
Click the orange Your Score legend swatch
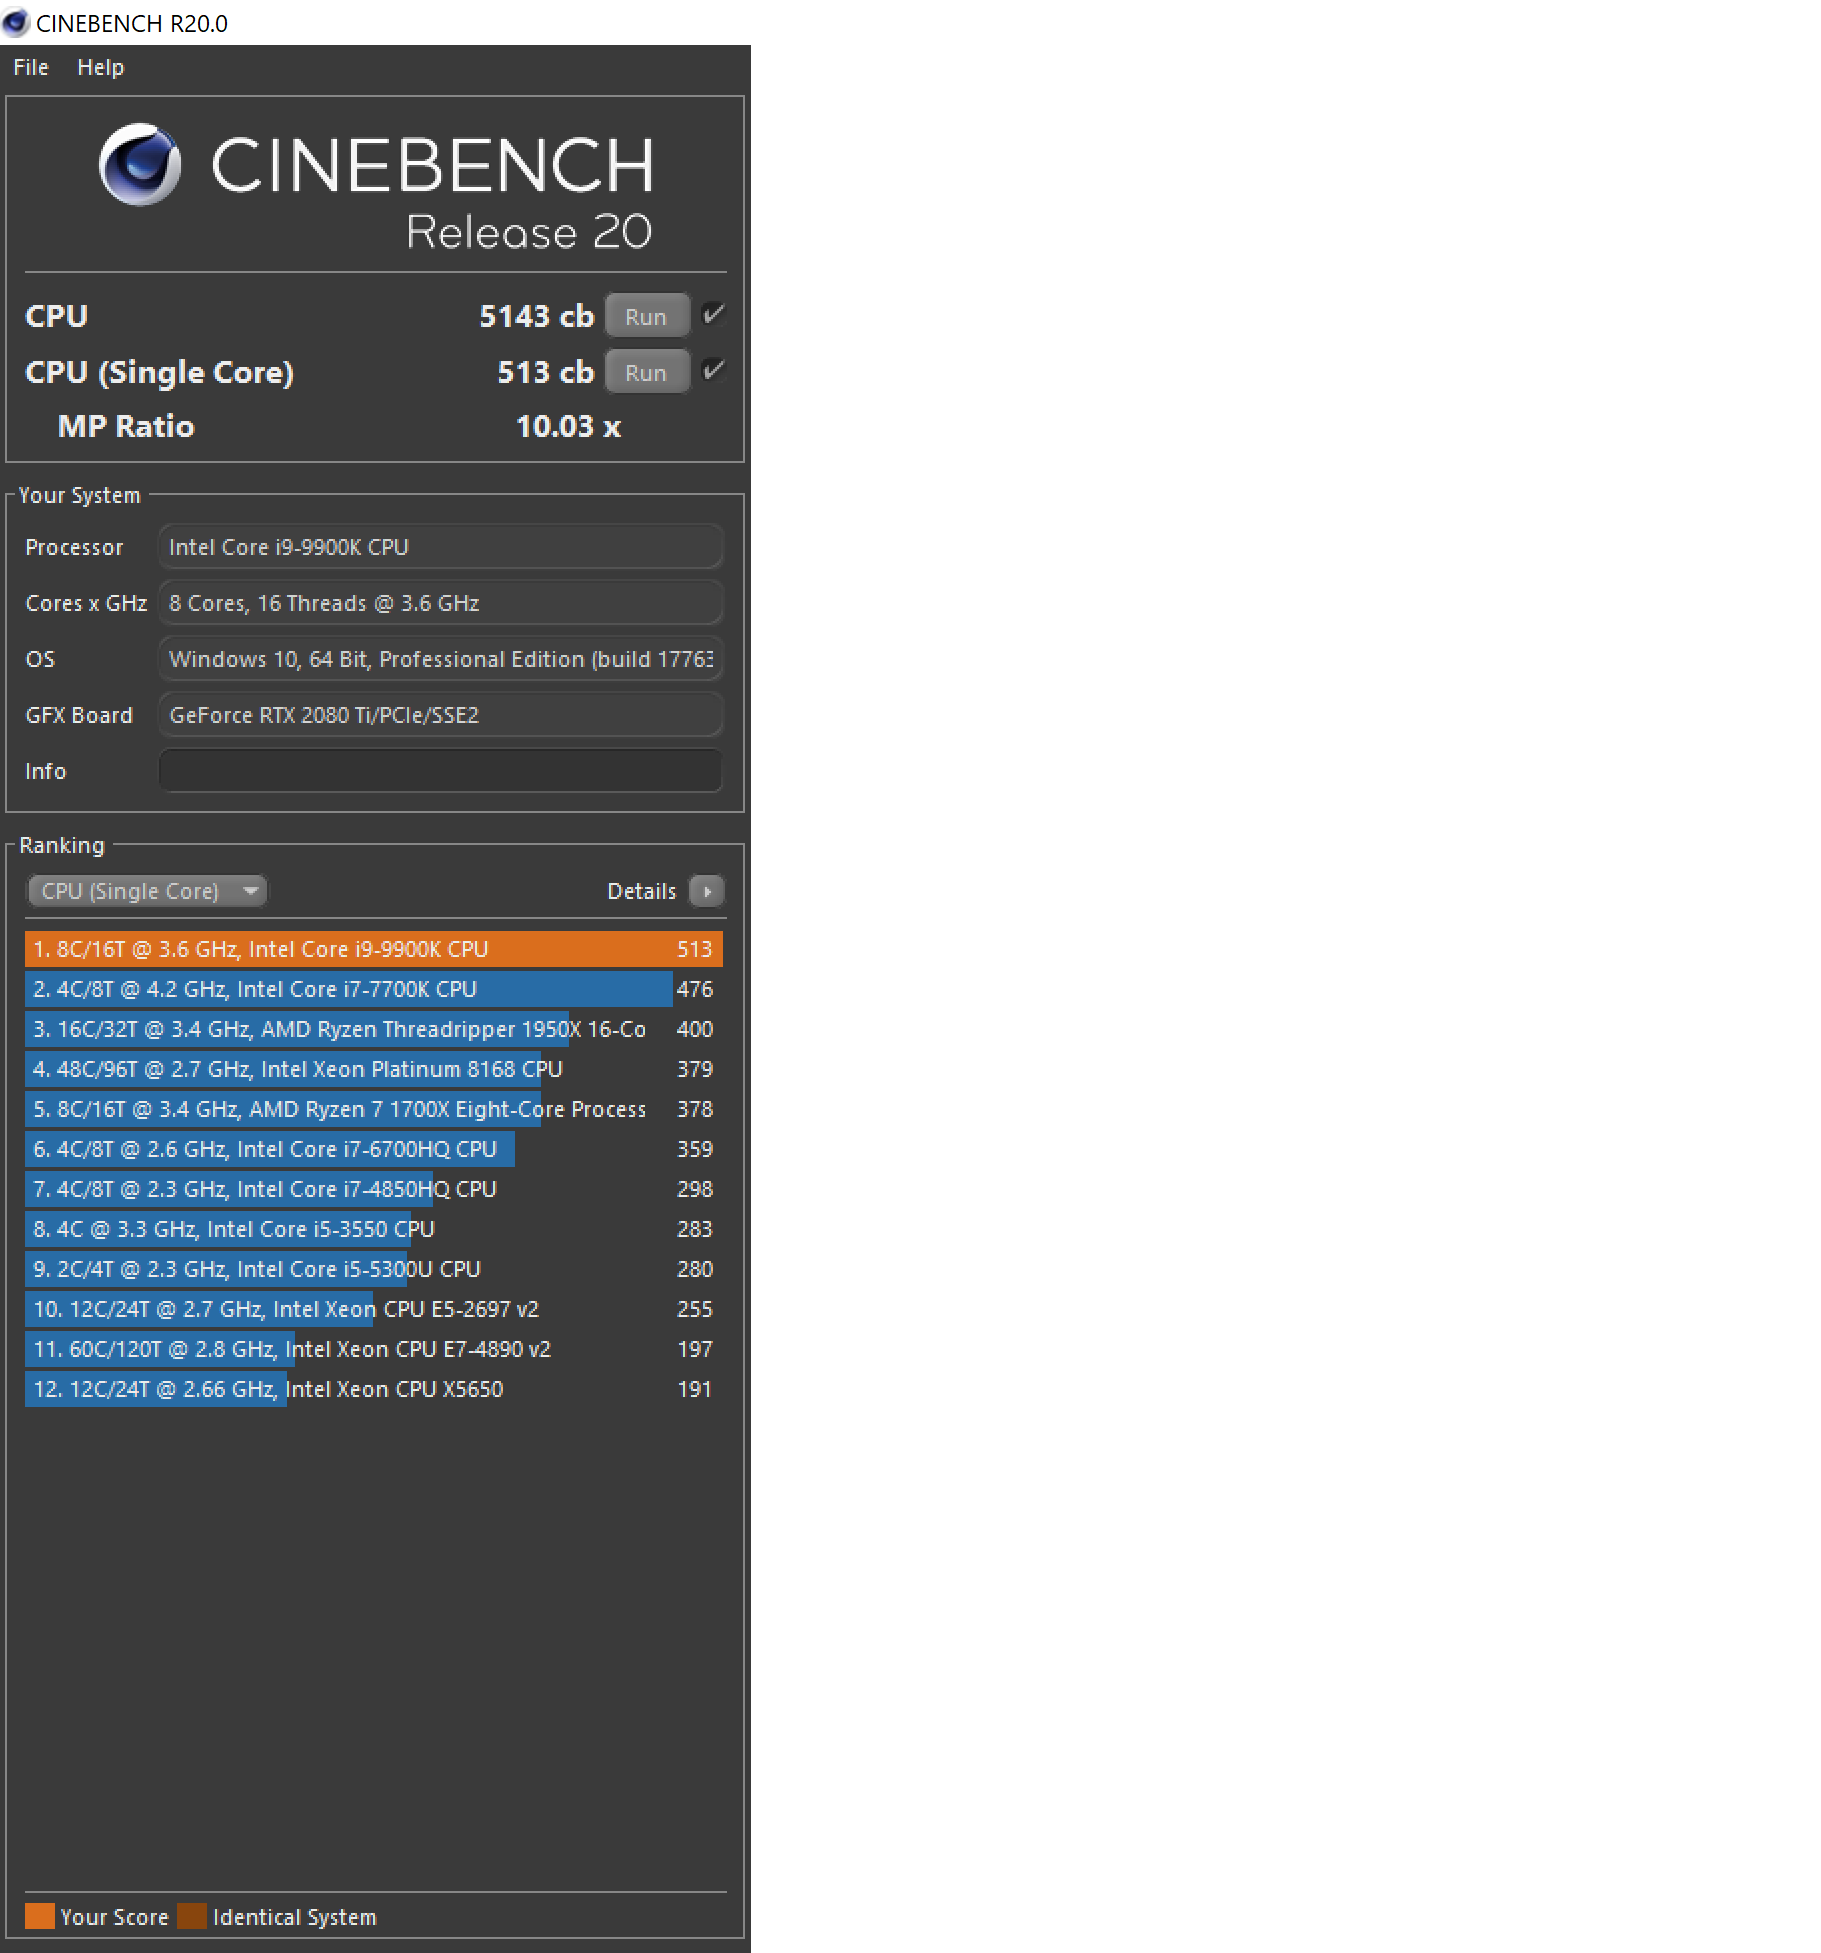pos(39,1915)
